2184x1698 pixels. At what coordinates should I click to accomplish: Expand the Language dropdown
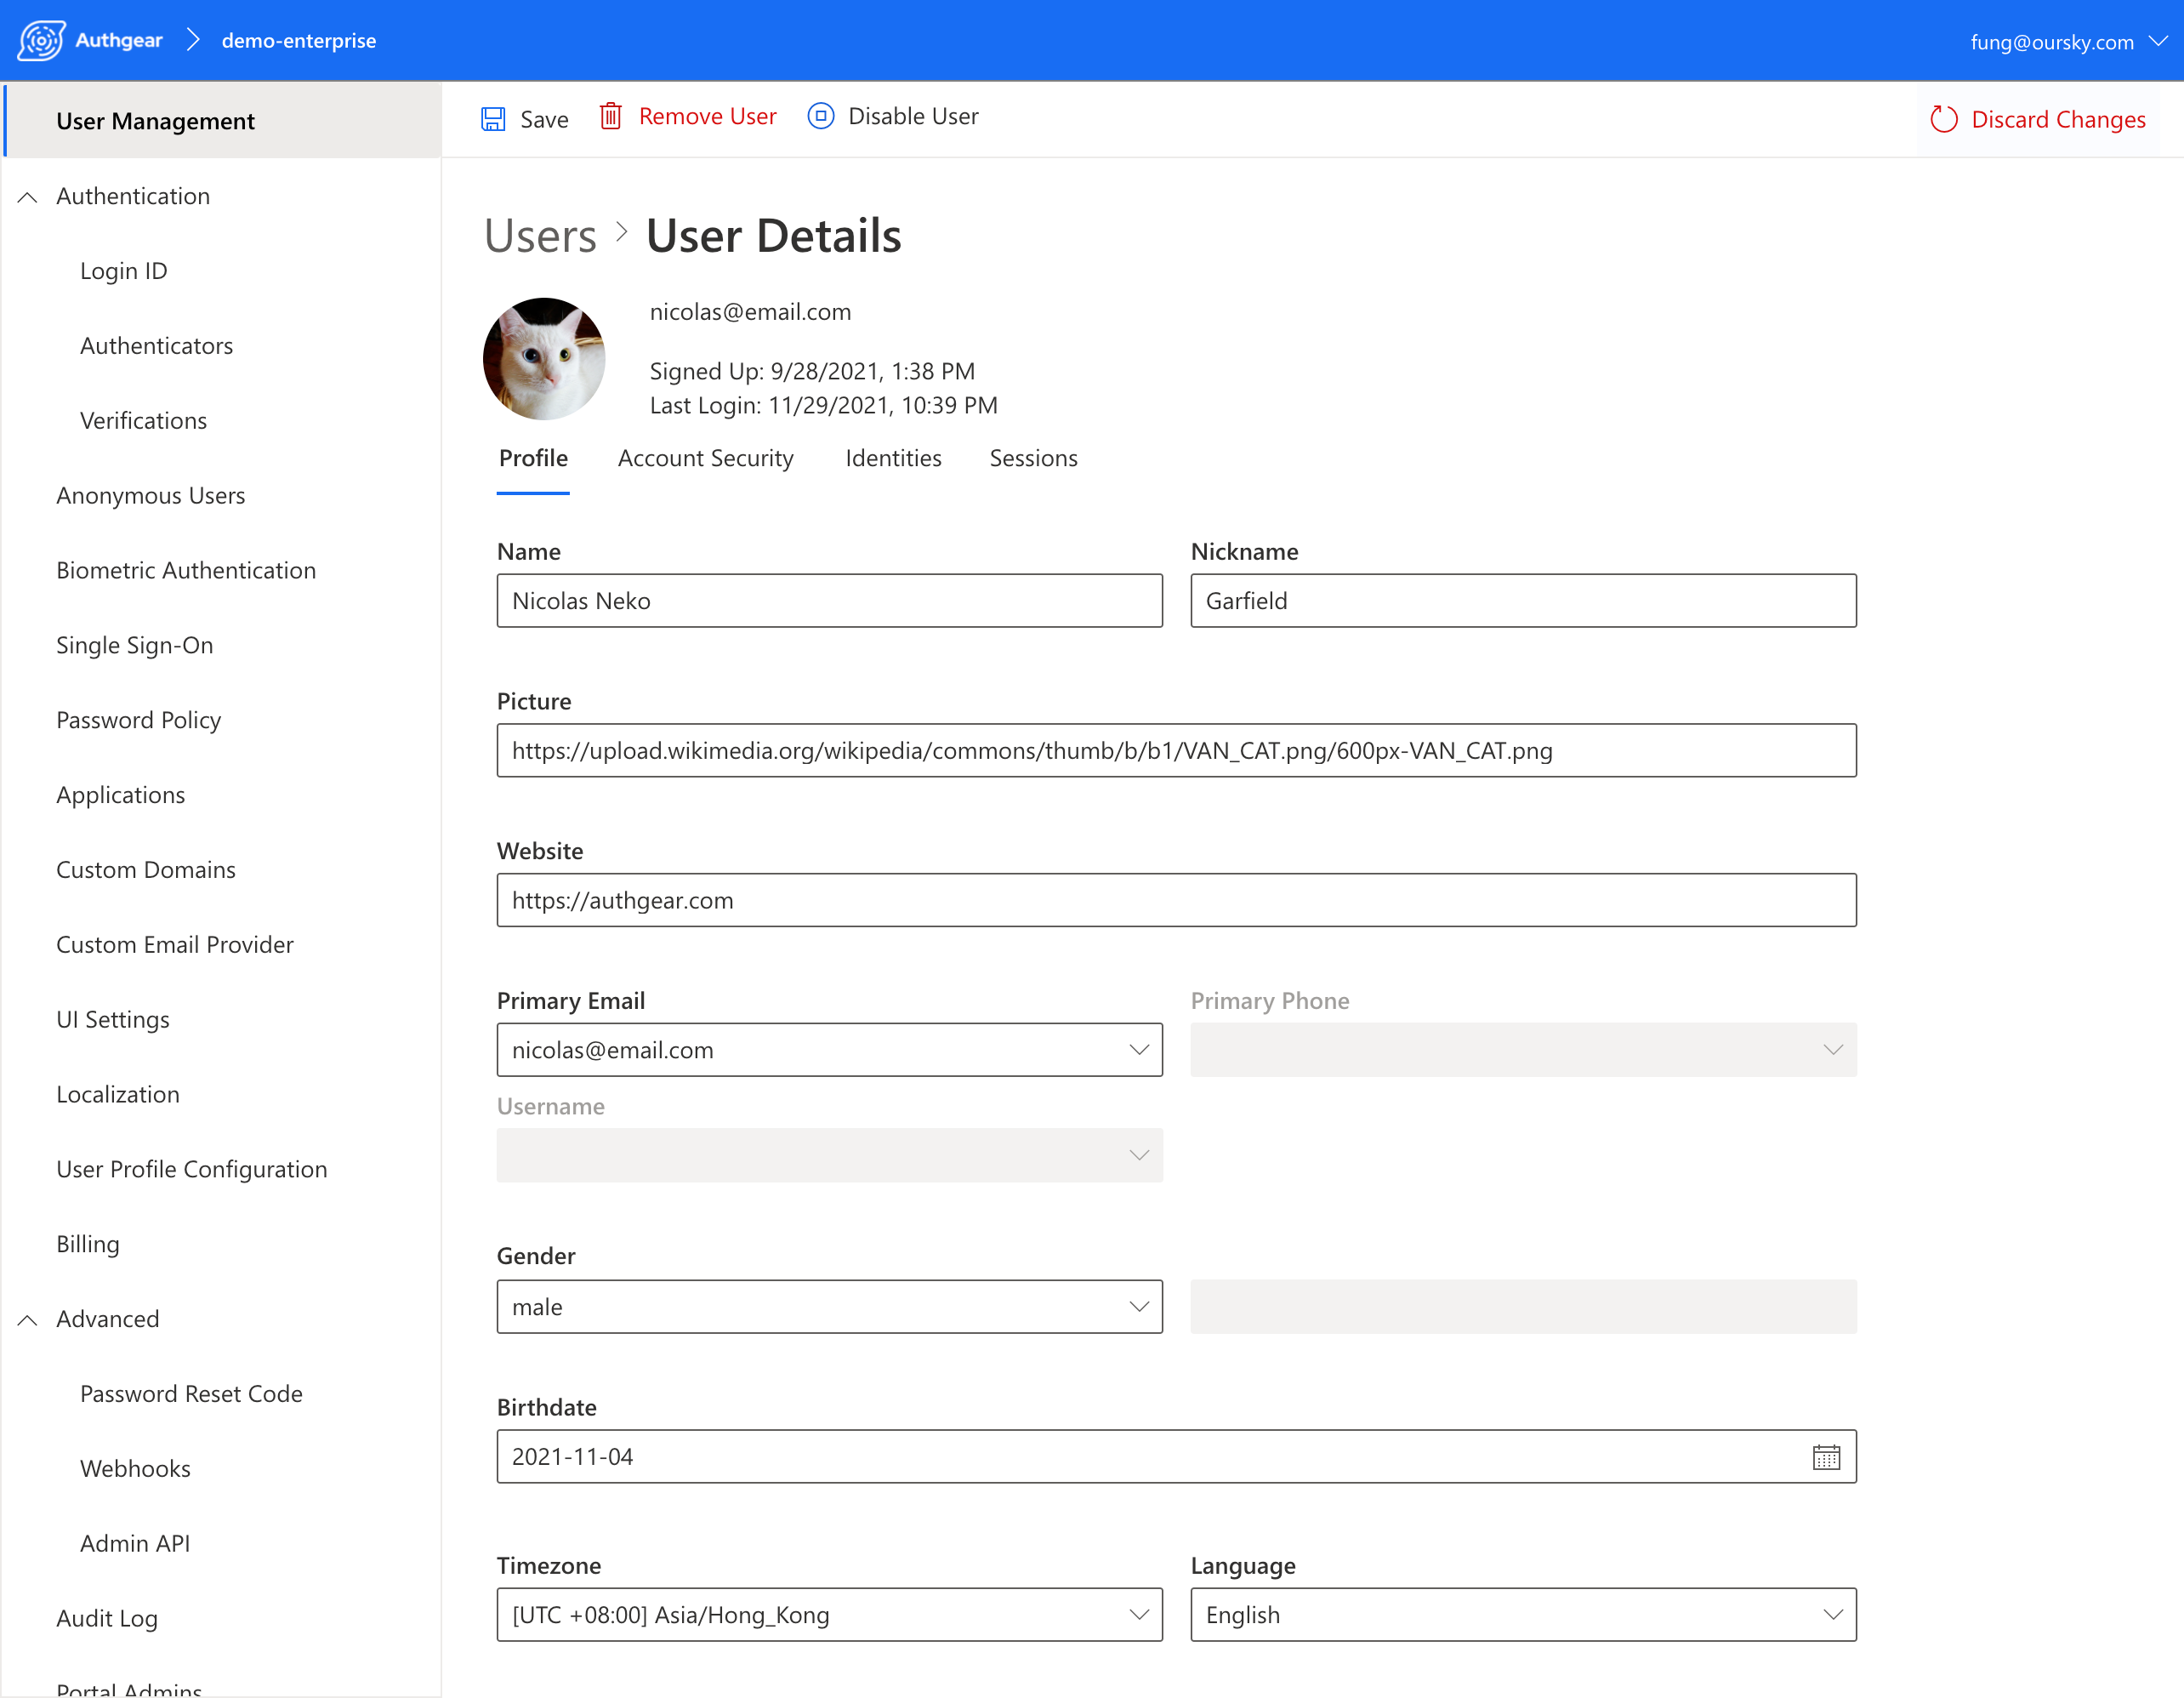1832,1614
